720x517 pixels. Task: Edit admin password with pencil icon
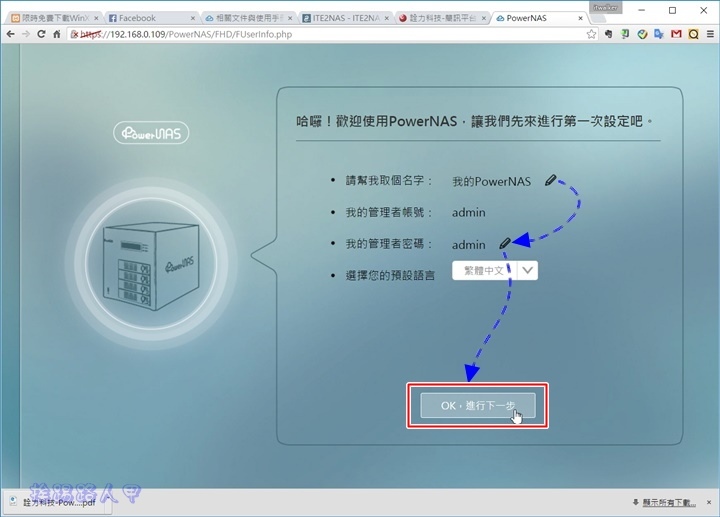point(505,243)
